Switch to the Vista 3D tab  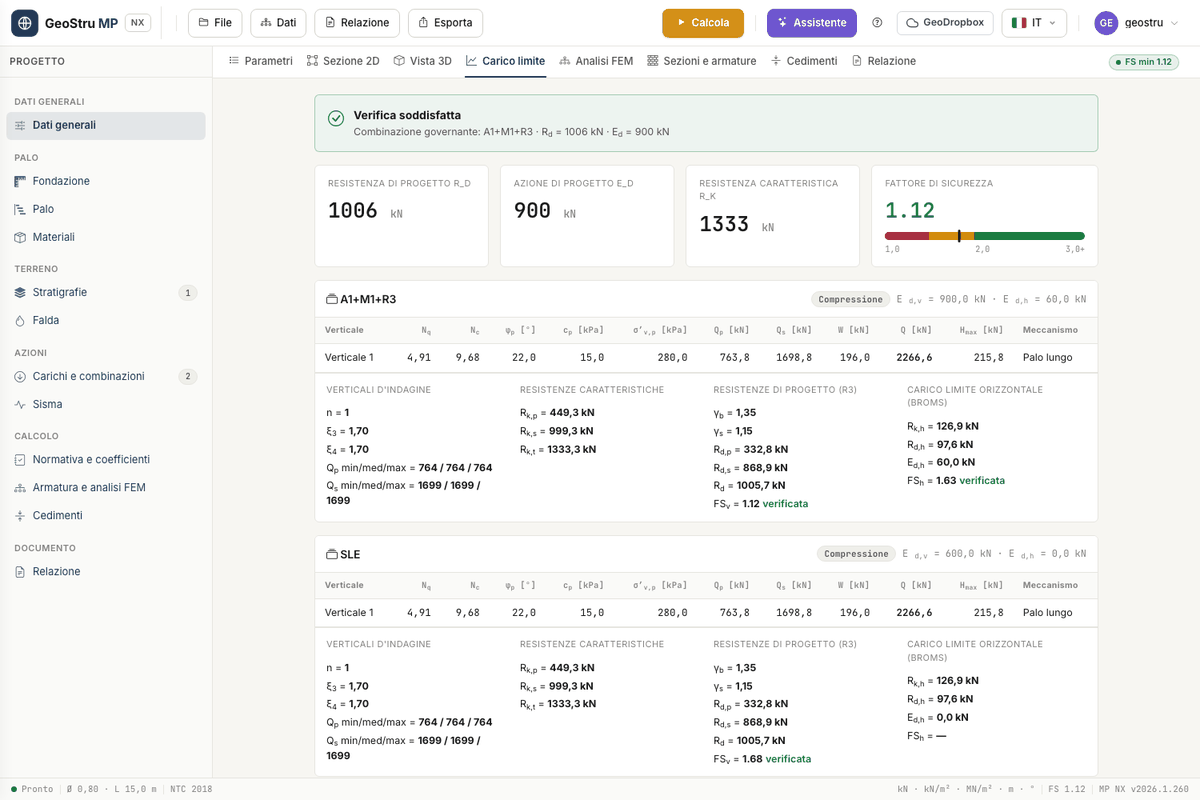click(422, 61)
